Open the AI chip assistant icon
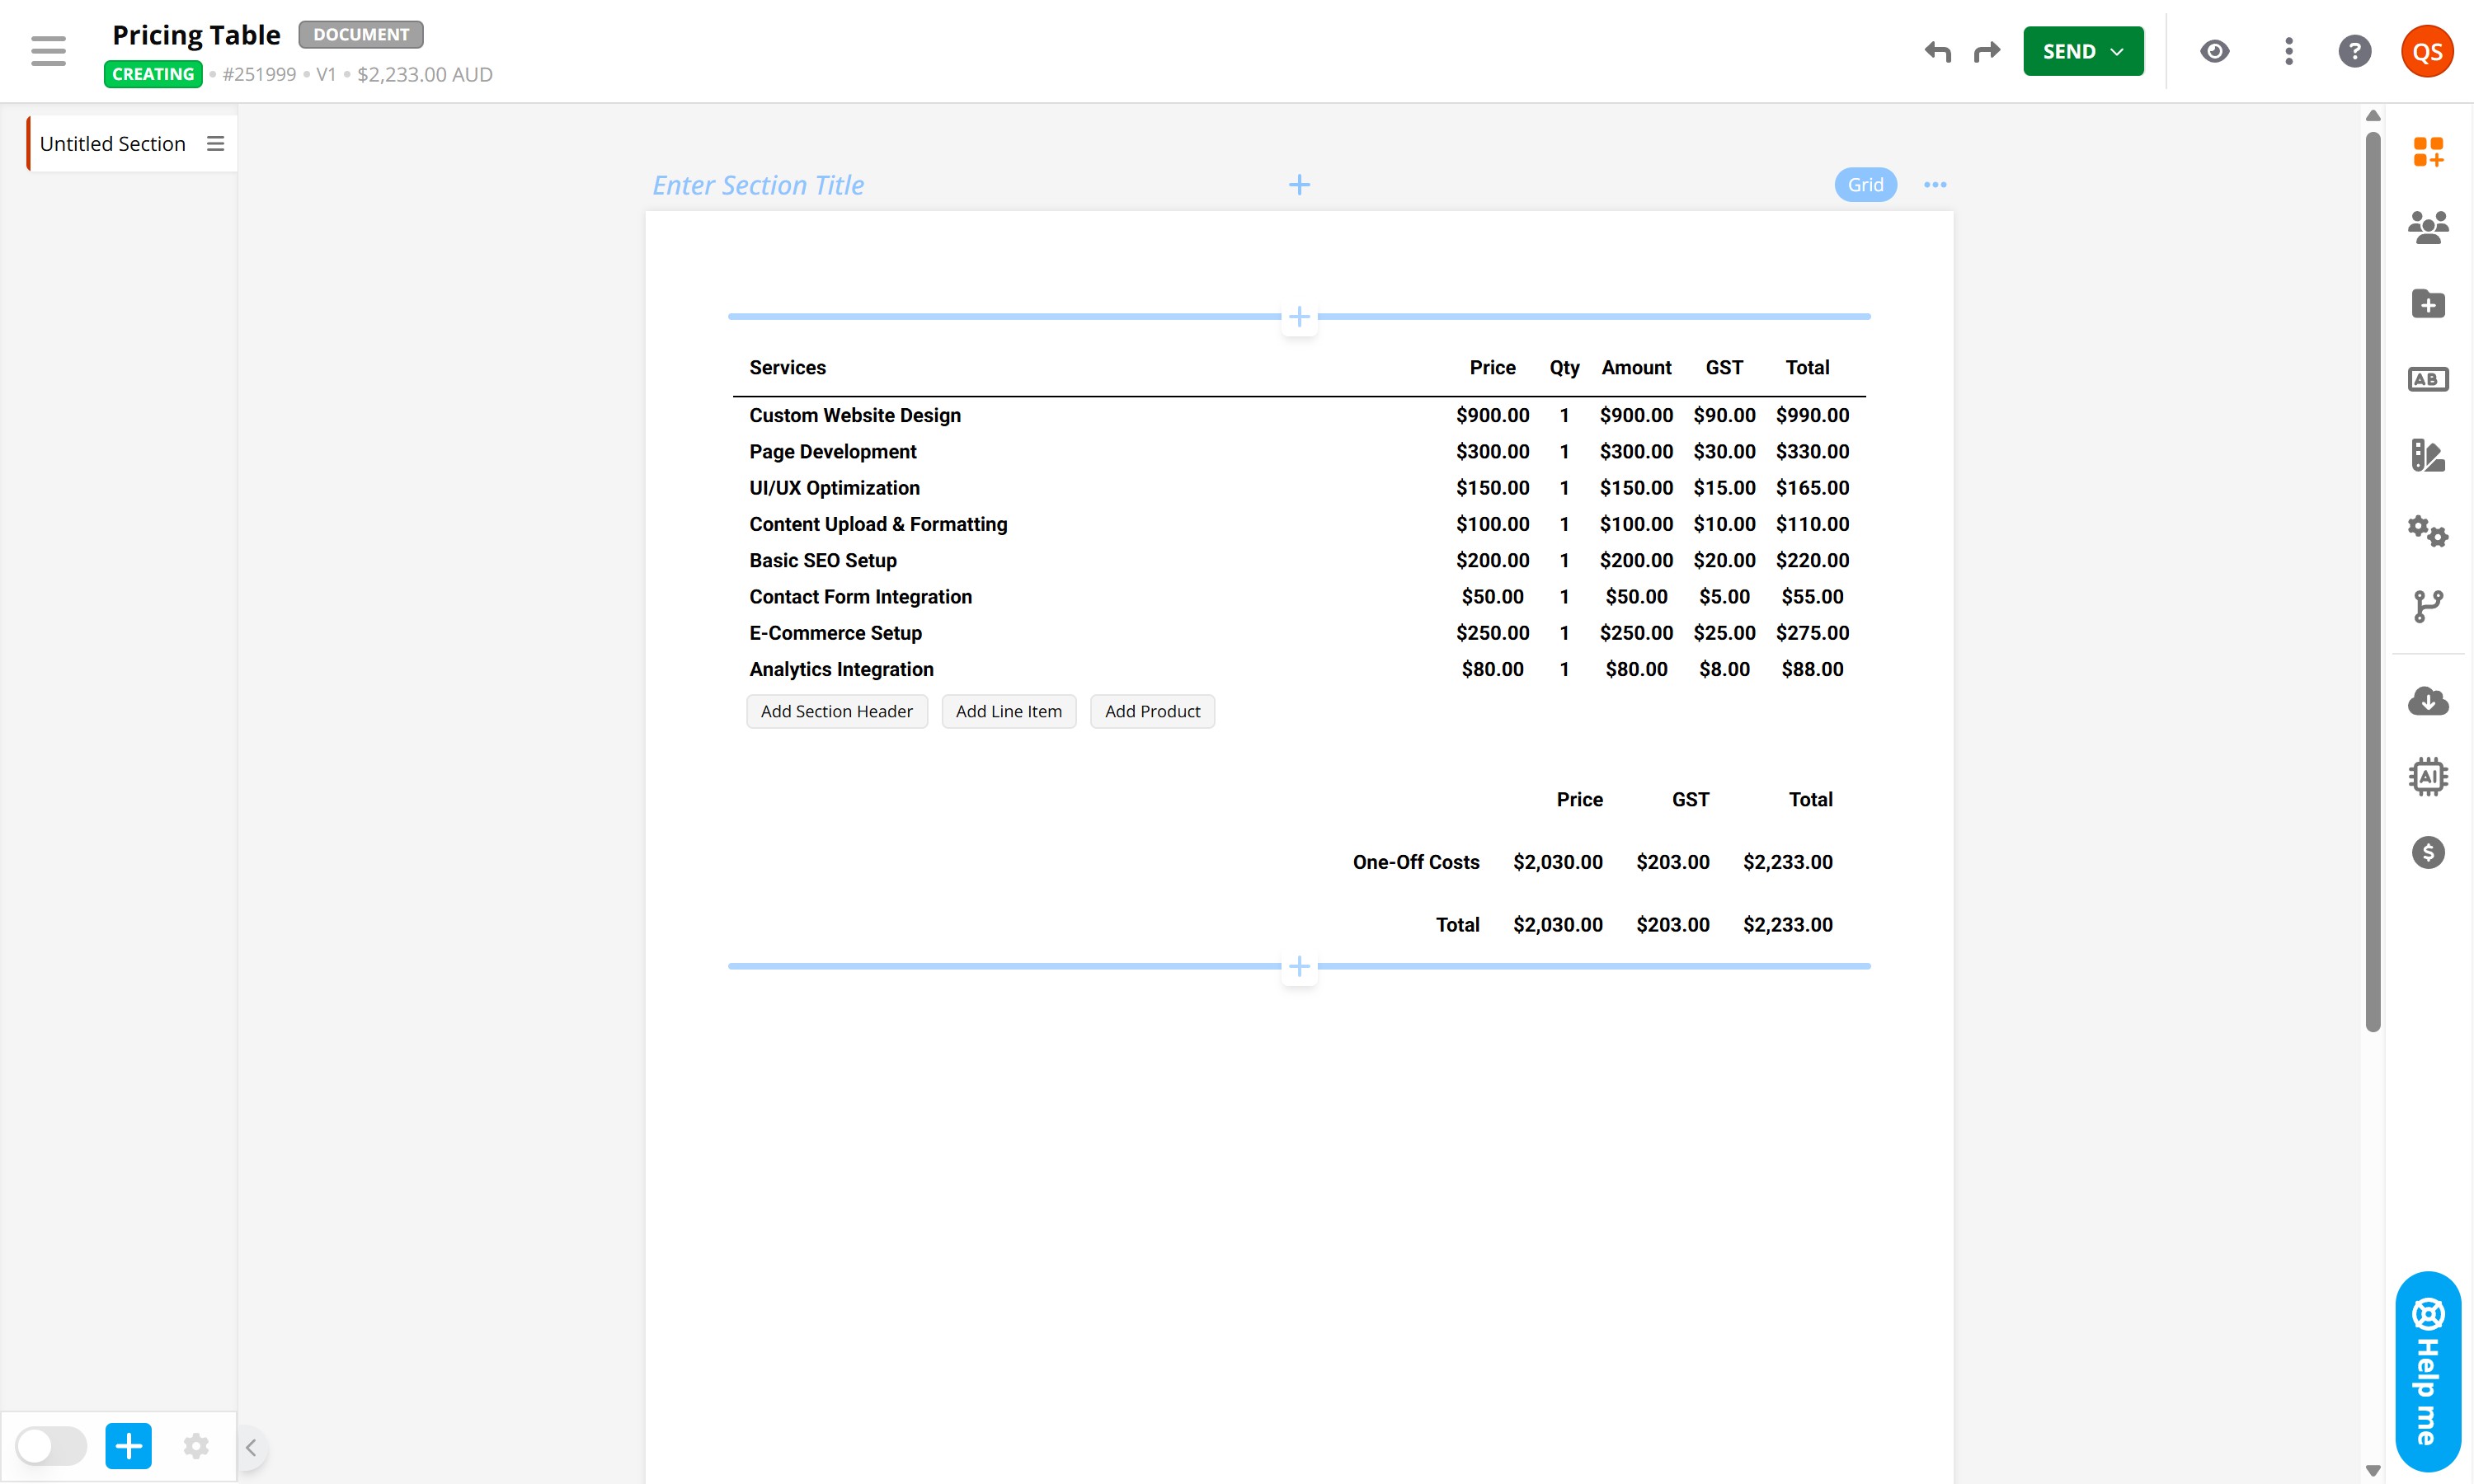 [2427, 776]
